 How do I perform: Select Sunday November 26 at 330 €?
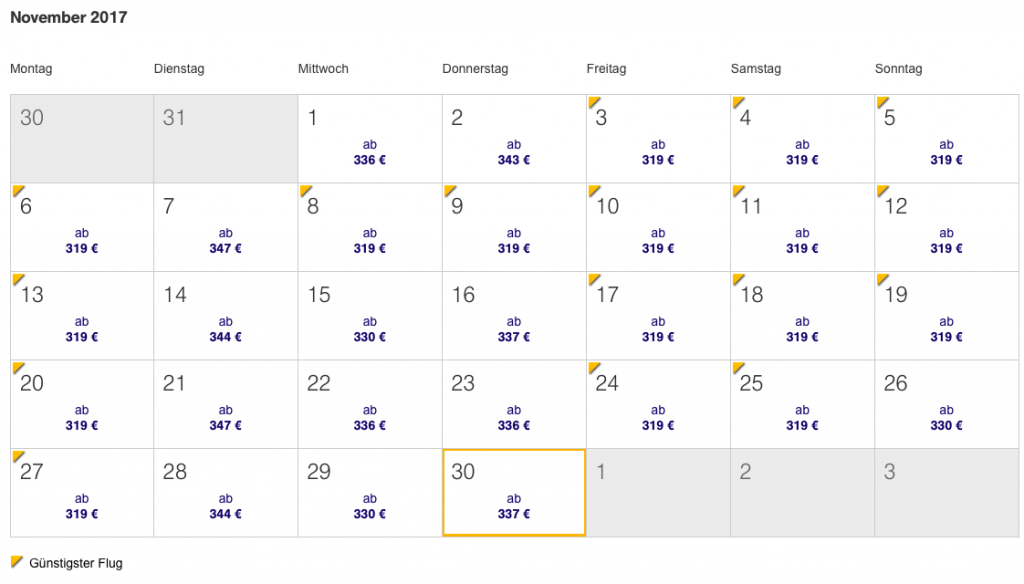pos(946,404)
